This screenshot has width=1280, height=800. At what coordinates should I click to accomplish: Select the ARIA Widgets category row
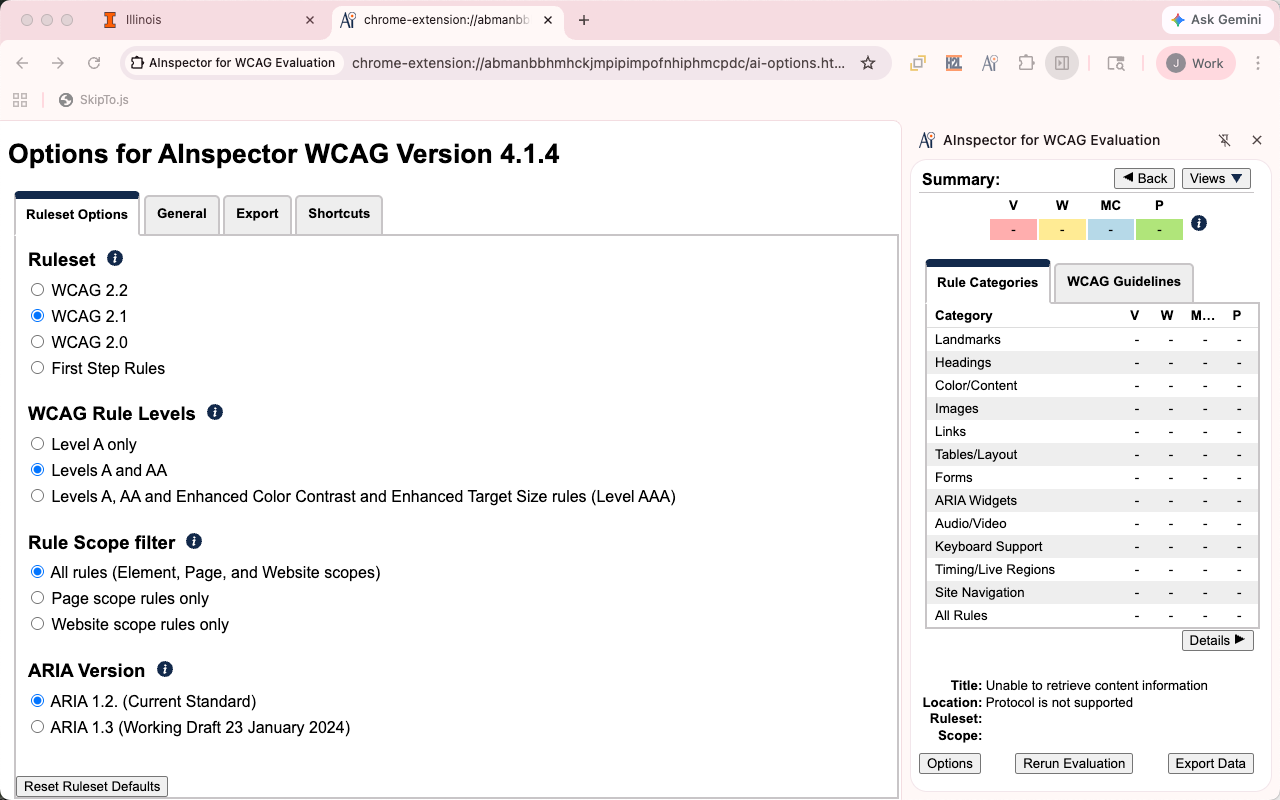pyautogui.click(x=1092, y=501)
